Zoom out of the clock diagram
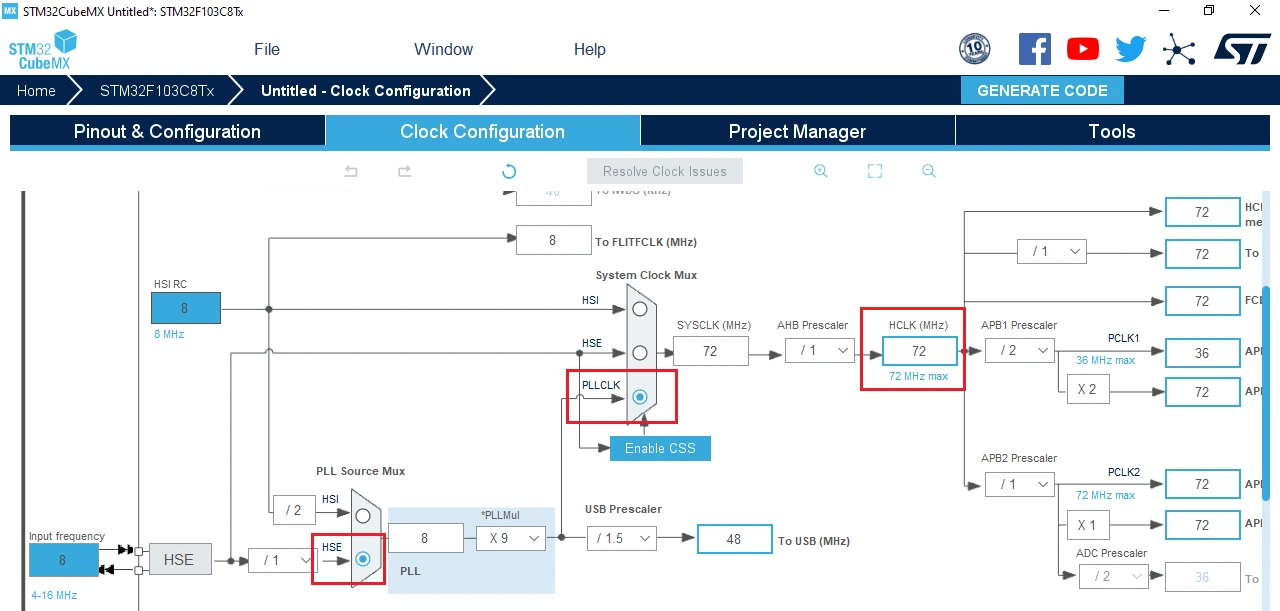Image resolution: width=1280 pixels, height=611 pixels. (x=928, y=171)
